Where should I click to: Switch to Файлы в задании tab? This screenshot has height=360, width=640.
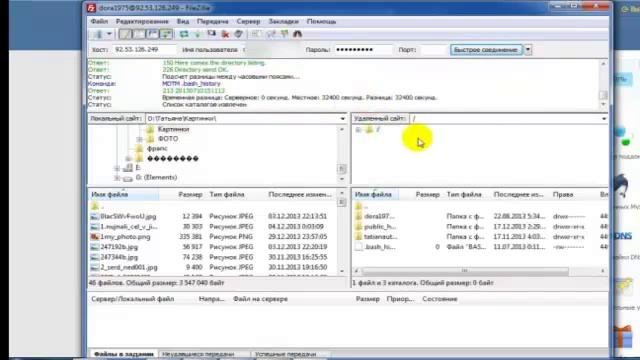click(124, 354)
